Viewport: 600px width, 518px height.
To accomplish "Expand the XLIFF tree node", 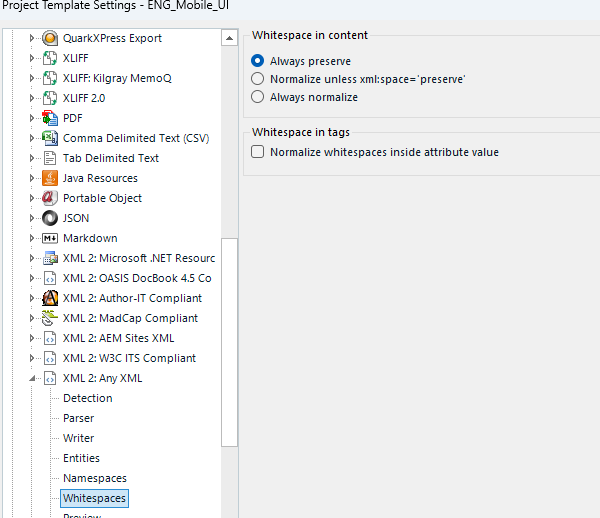I will (32, 58).
